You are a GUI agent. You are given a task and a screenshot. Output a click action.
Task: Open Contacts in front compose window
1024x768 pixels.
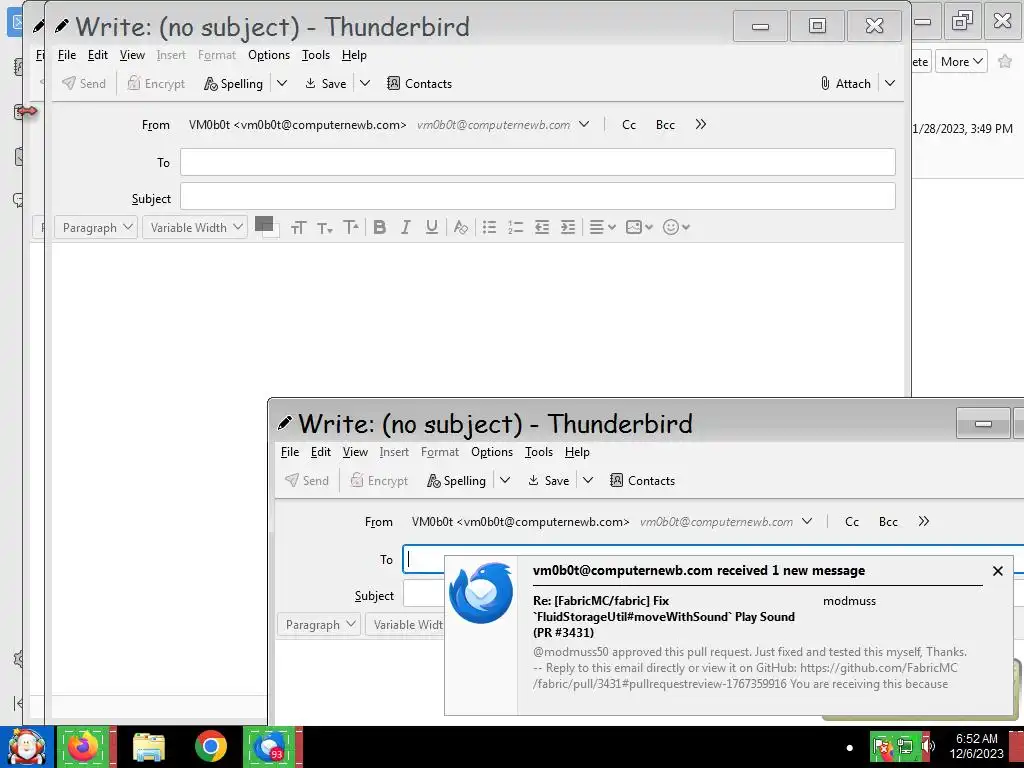pos(643,481)
